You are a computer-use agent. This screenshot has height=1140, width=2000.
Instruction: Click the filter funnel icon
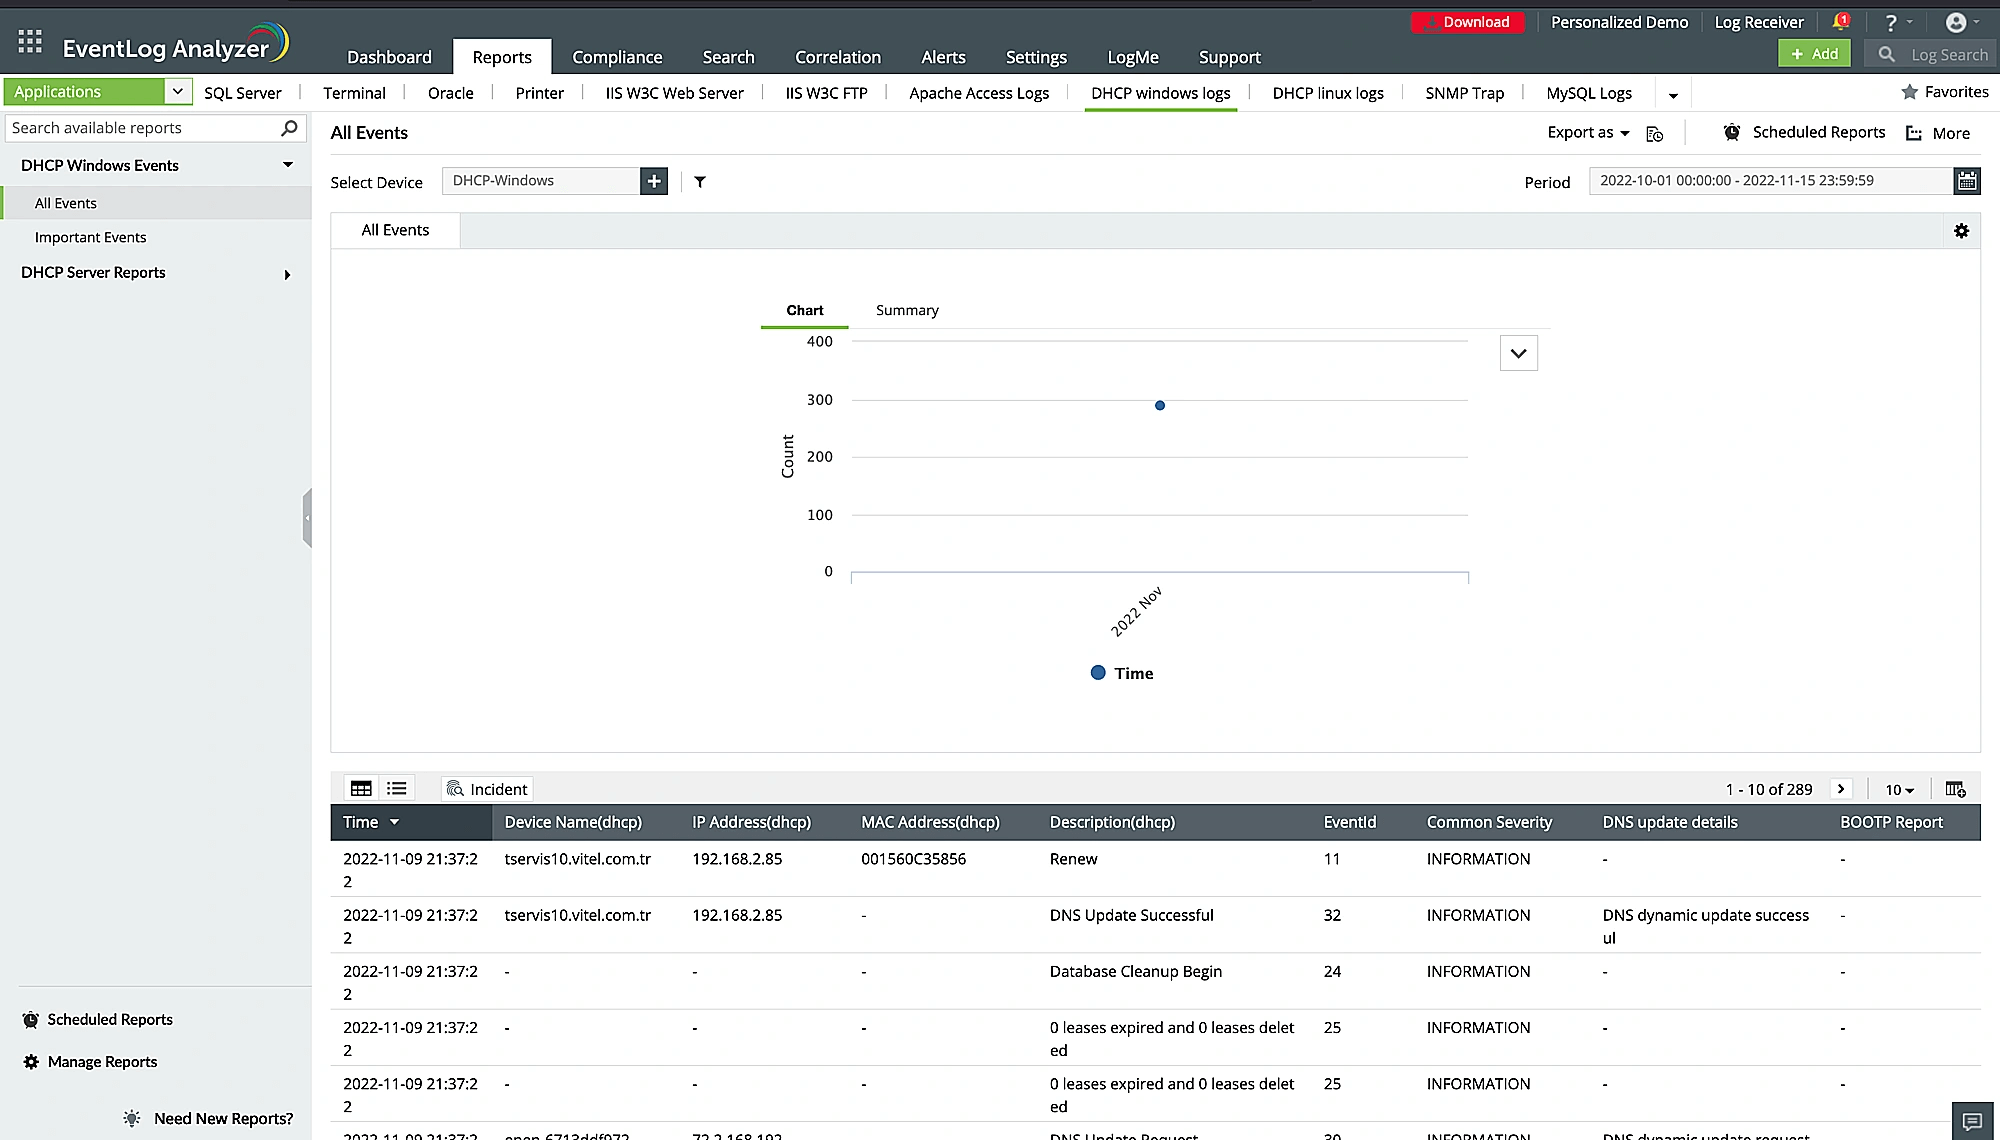(700, 182)
